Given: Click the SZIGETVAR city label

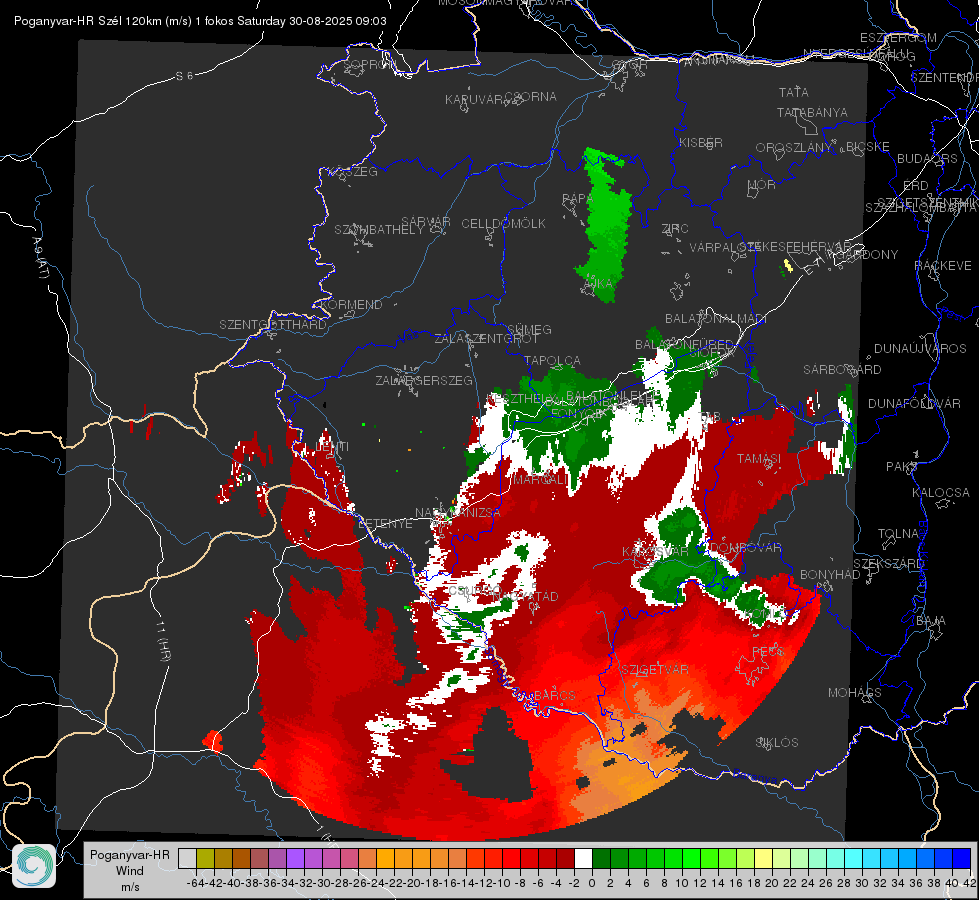Looking at the screenshot, I should coord(654,670).
